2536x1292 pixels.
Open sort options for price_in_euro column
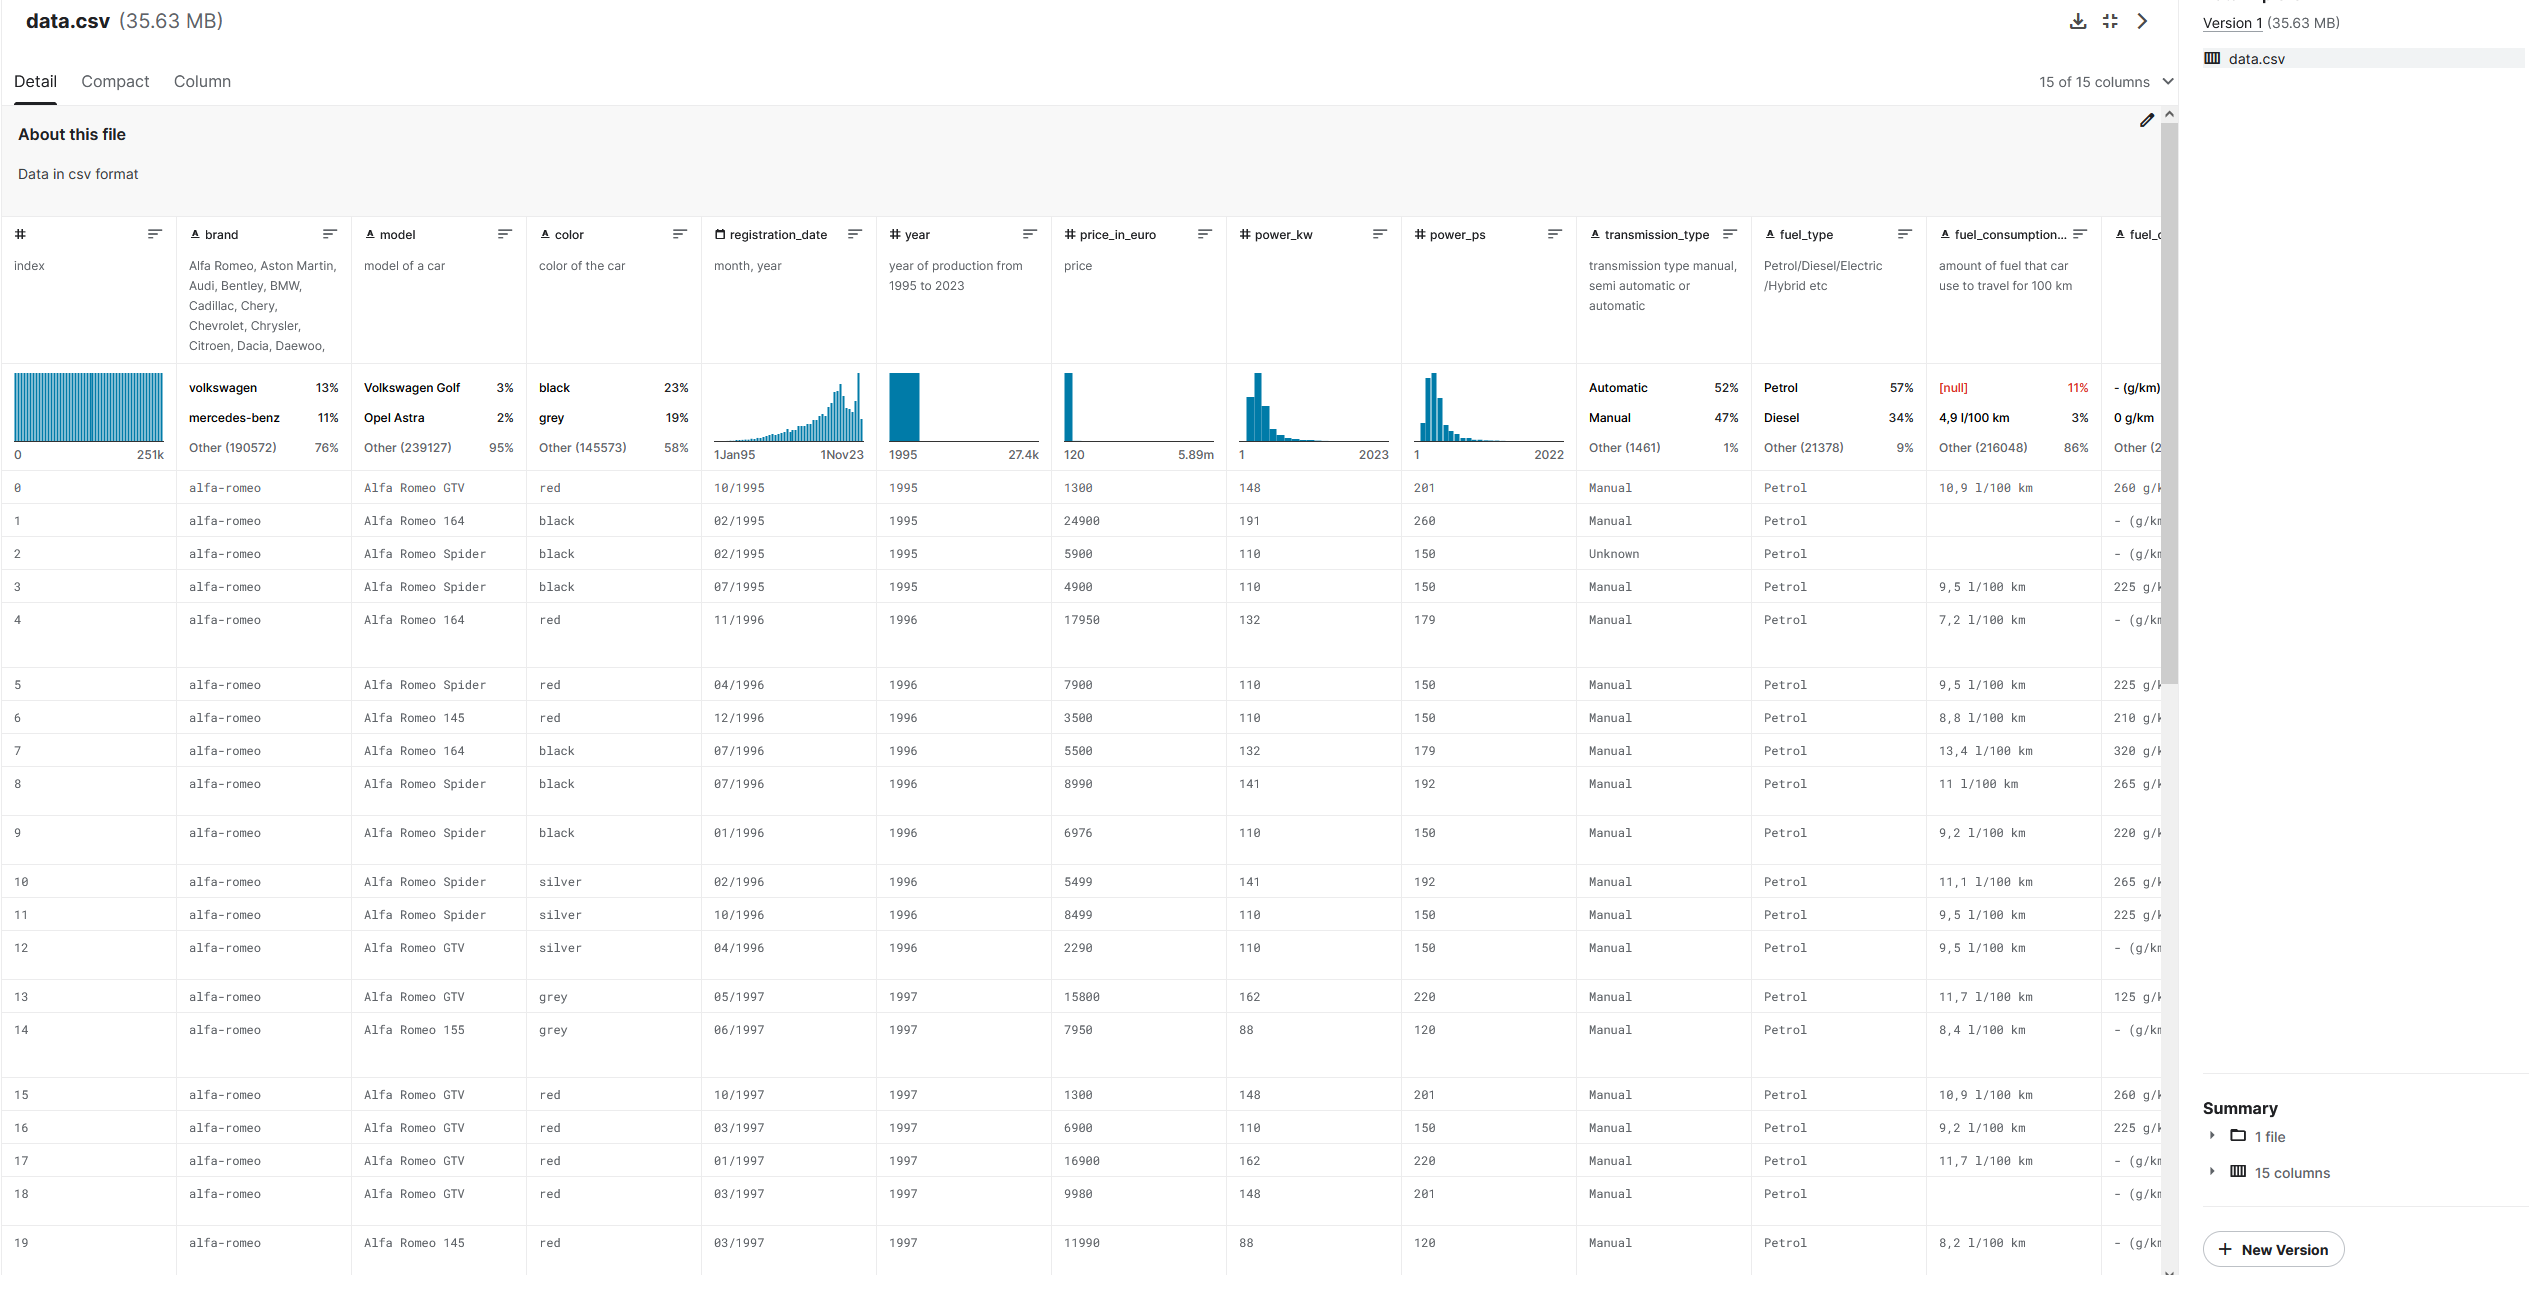point(1204,234)
